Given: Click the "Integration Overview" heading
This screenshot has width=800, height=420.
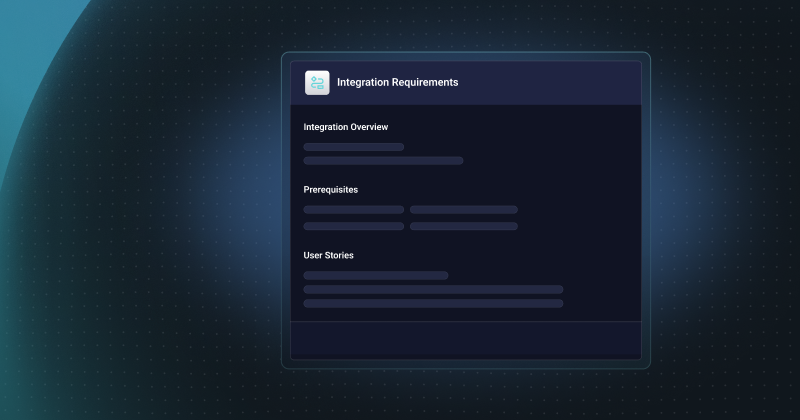Looking at the screenshot, I should point(345,127).
